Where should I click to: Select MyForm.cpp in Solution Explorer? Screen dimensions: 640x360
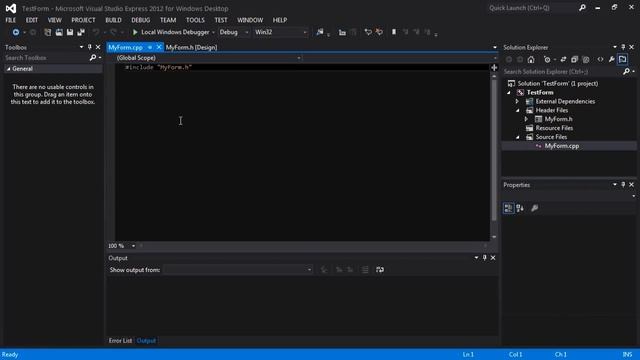(x=562, y=146)
